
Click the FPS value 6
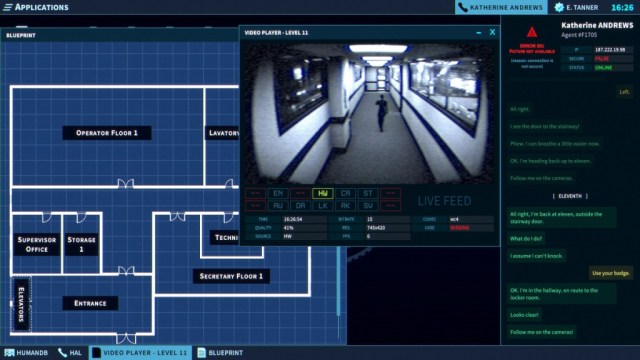coord(368,236)
